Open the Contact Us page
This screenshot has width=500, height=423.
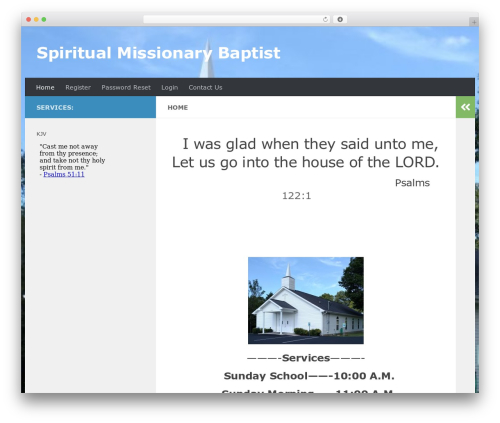[205, 87]
